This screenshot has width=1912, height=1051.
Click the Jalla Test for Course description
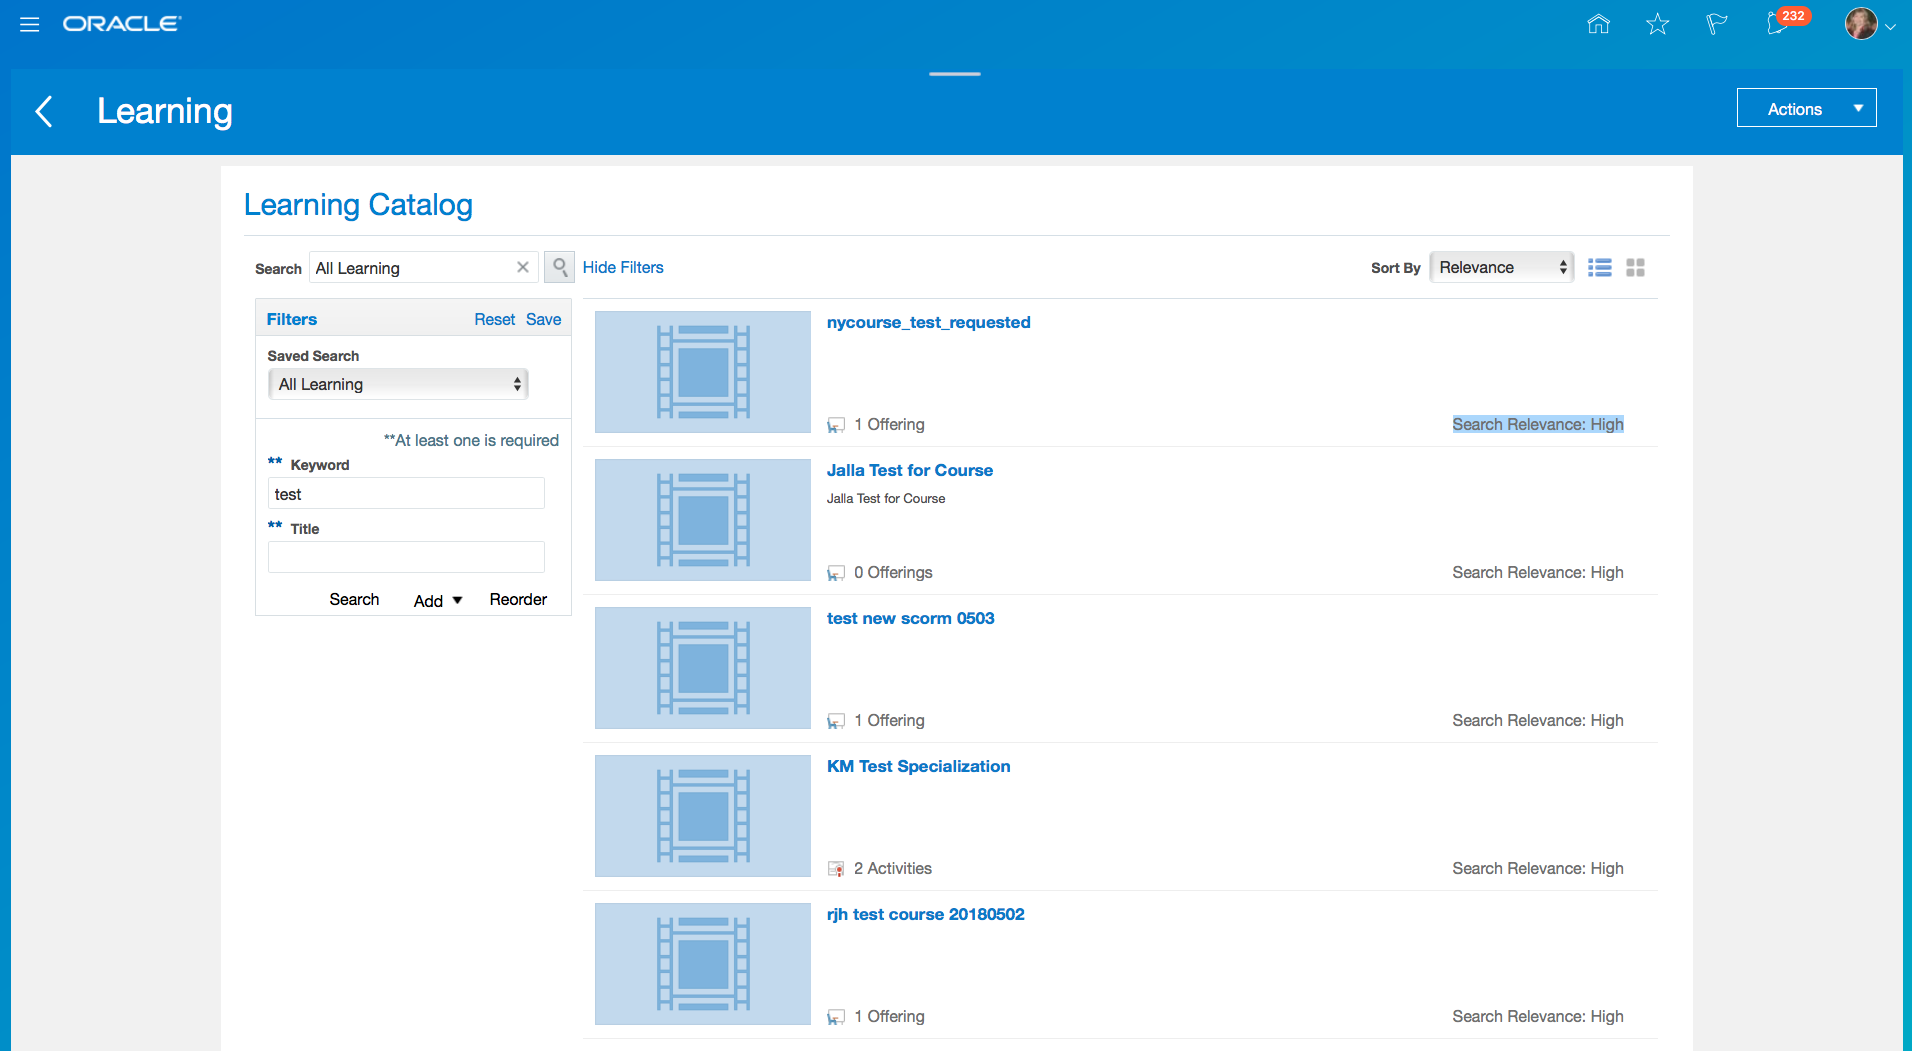click(x=885, y=498)
